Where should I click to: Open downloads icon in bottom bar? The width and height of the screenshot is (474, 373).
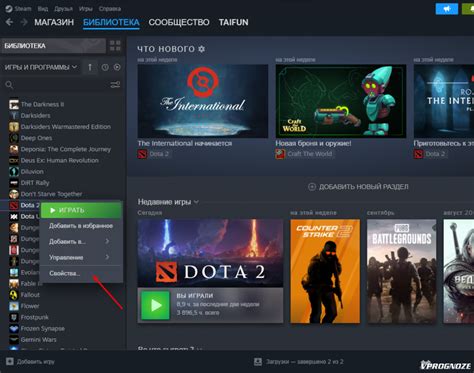coord(258,361)
